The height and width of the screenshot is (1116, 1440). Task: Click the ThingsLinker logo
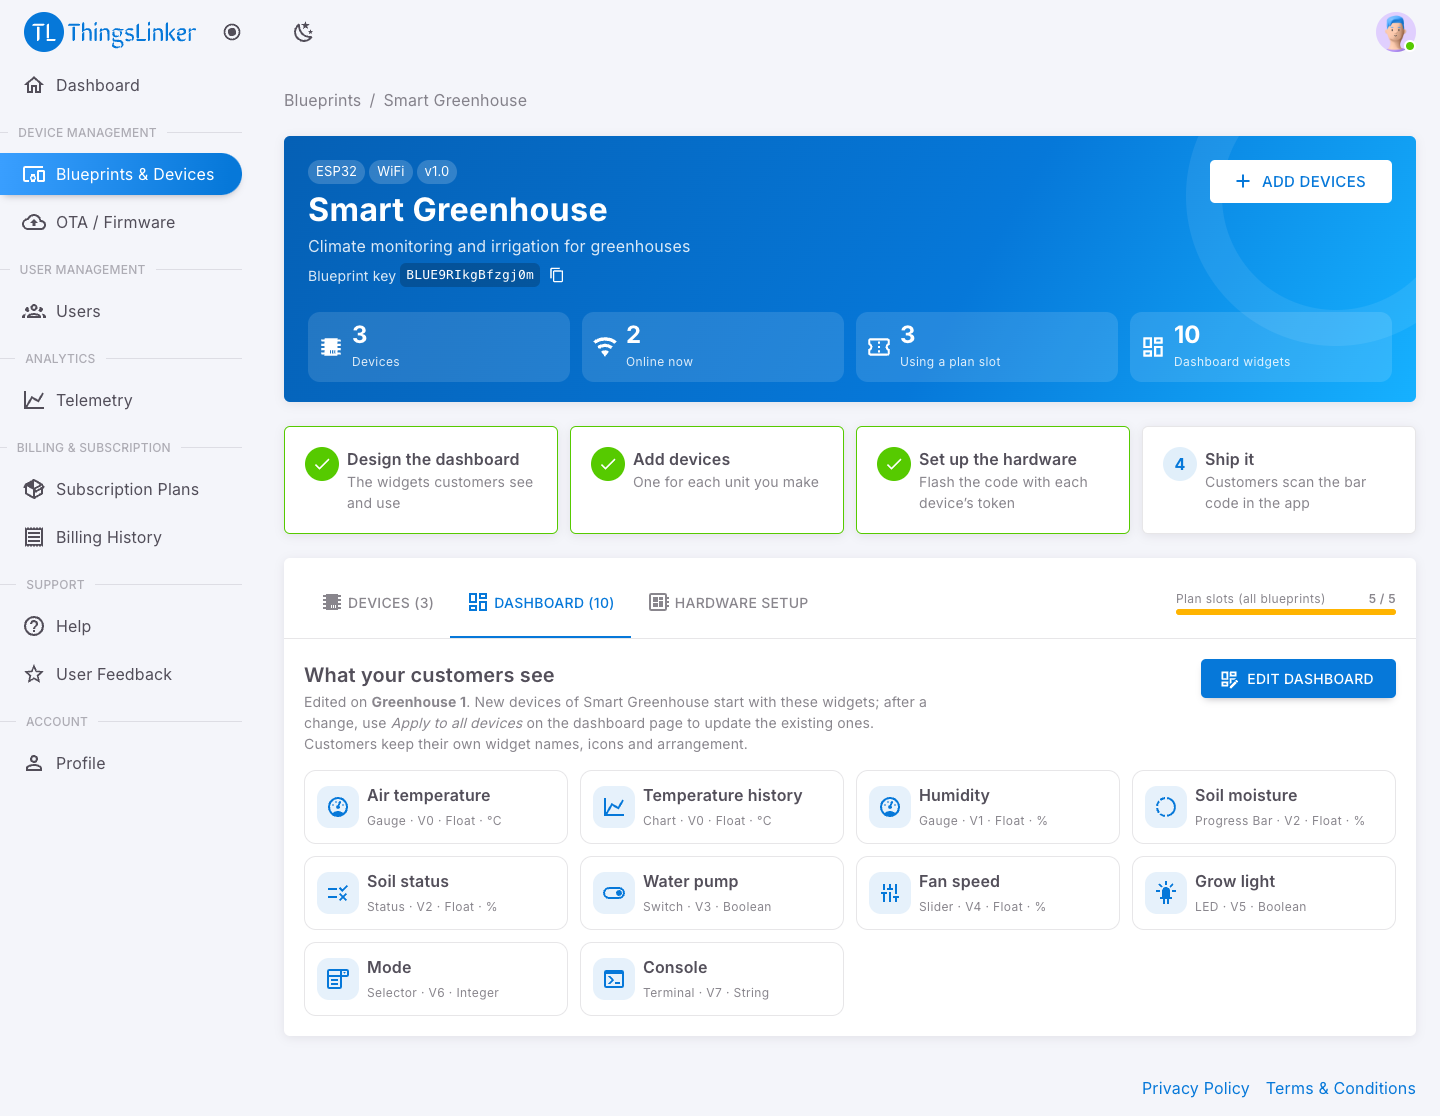click(x=110, y=33)
